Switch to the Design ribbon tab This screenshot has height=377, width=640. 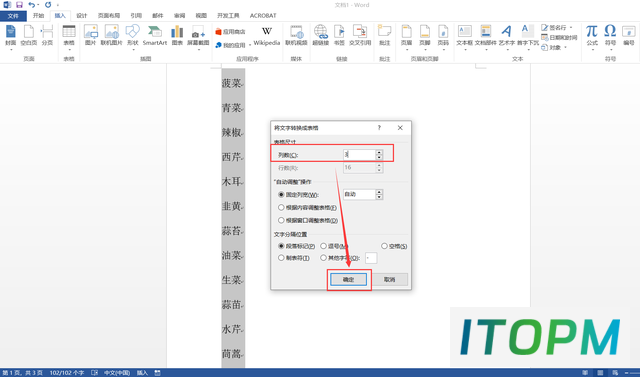[82, 16]
